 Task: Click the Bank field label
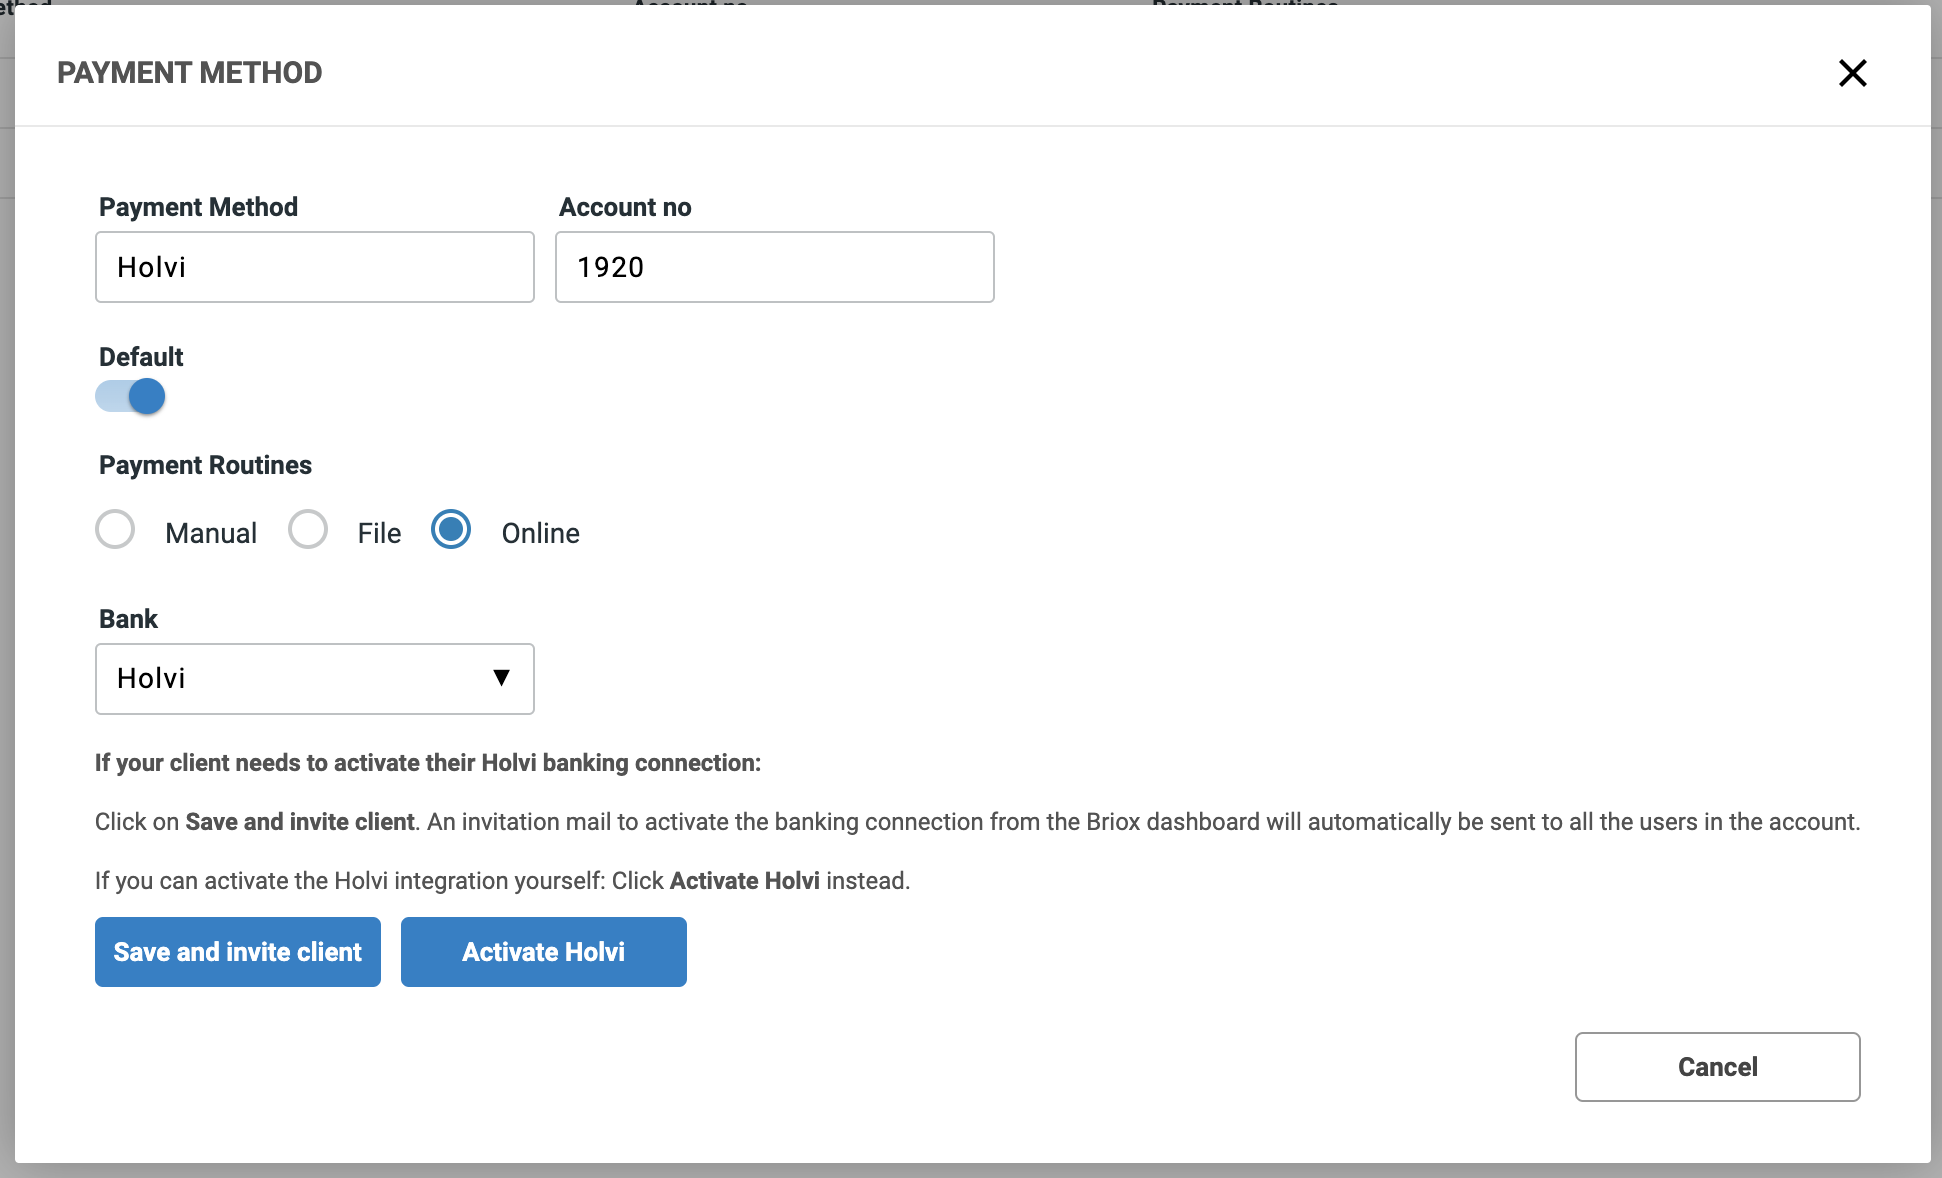tap(128, 619)
